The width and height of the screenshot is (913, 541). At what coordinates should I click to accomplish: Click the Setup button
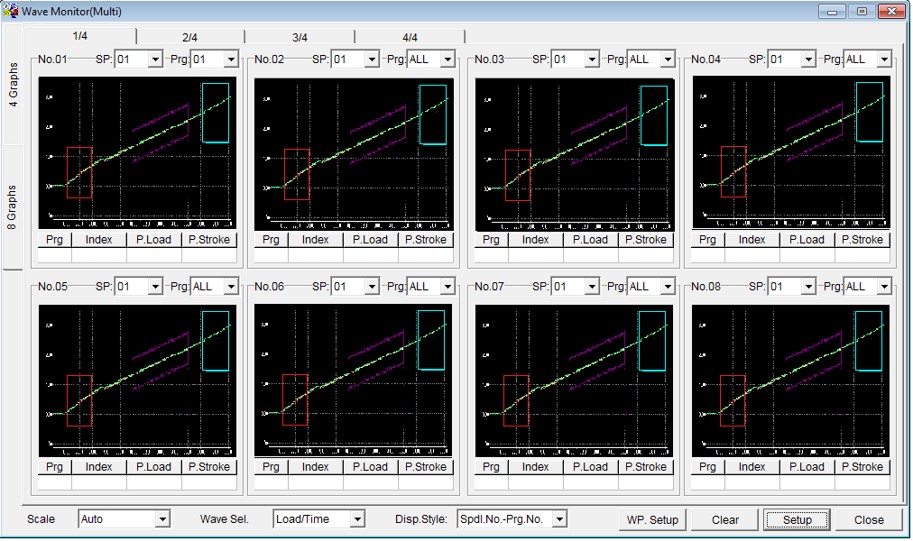click(x=797, y=519)
